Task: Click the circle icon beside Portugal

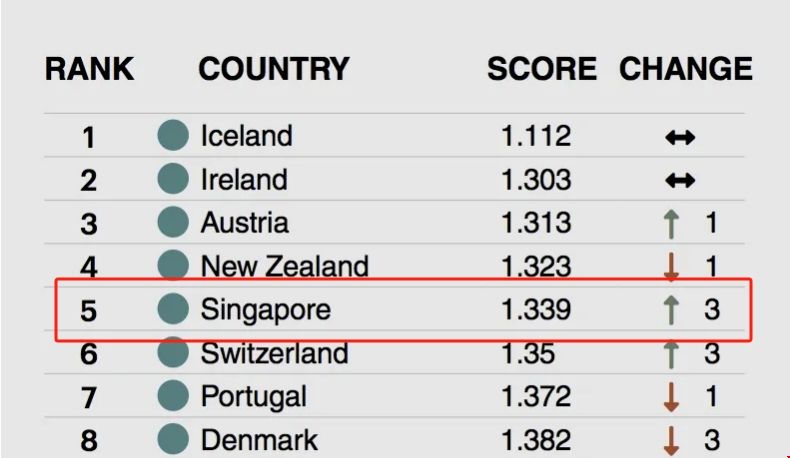Action: 173,396
